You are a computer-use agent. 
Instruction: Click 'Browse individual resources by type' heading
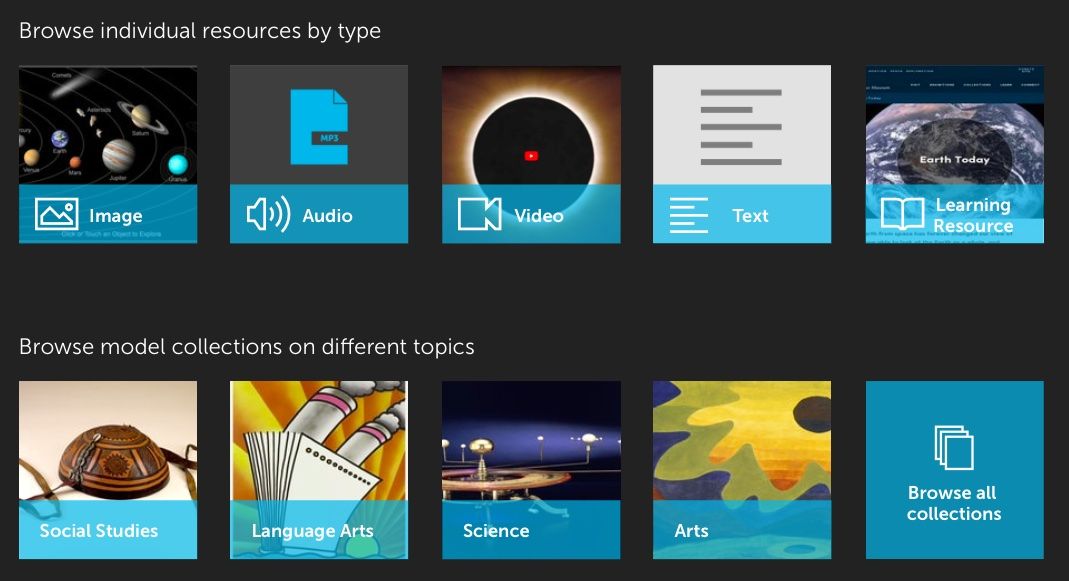pyautogui.click(x=200, y=31)
